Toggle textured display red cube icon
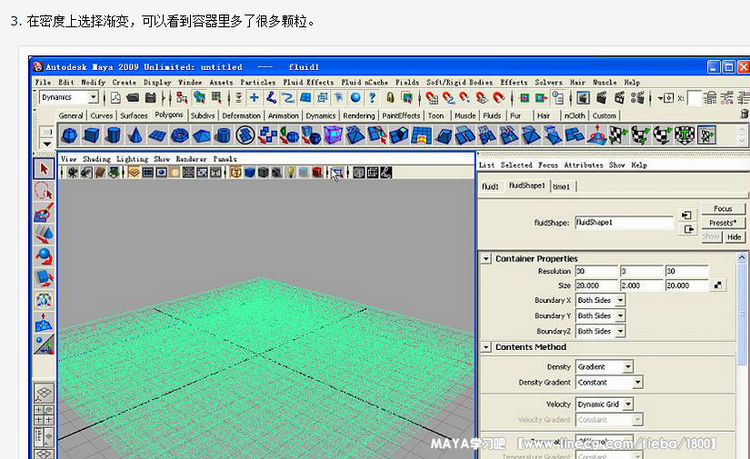The image size is (750, 459). coord(317,172)
